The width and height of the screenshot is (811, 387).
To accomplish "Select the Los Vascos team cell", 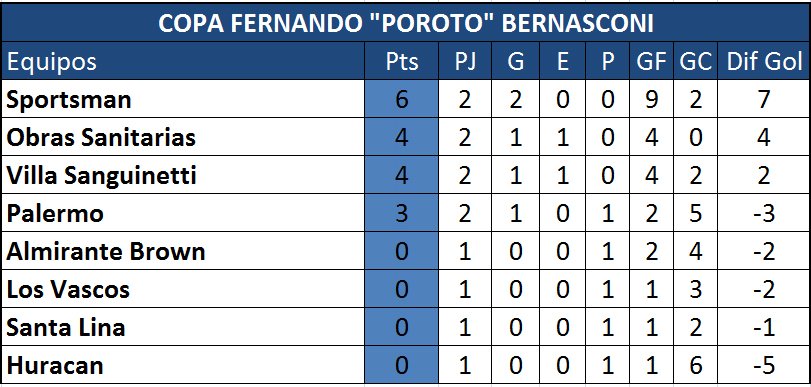I will 183,289.
